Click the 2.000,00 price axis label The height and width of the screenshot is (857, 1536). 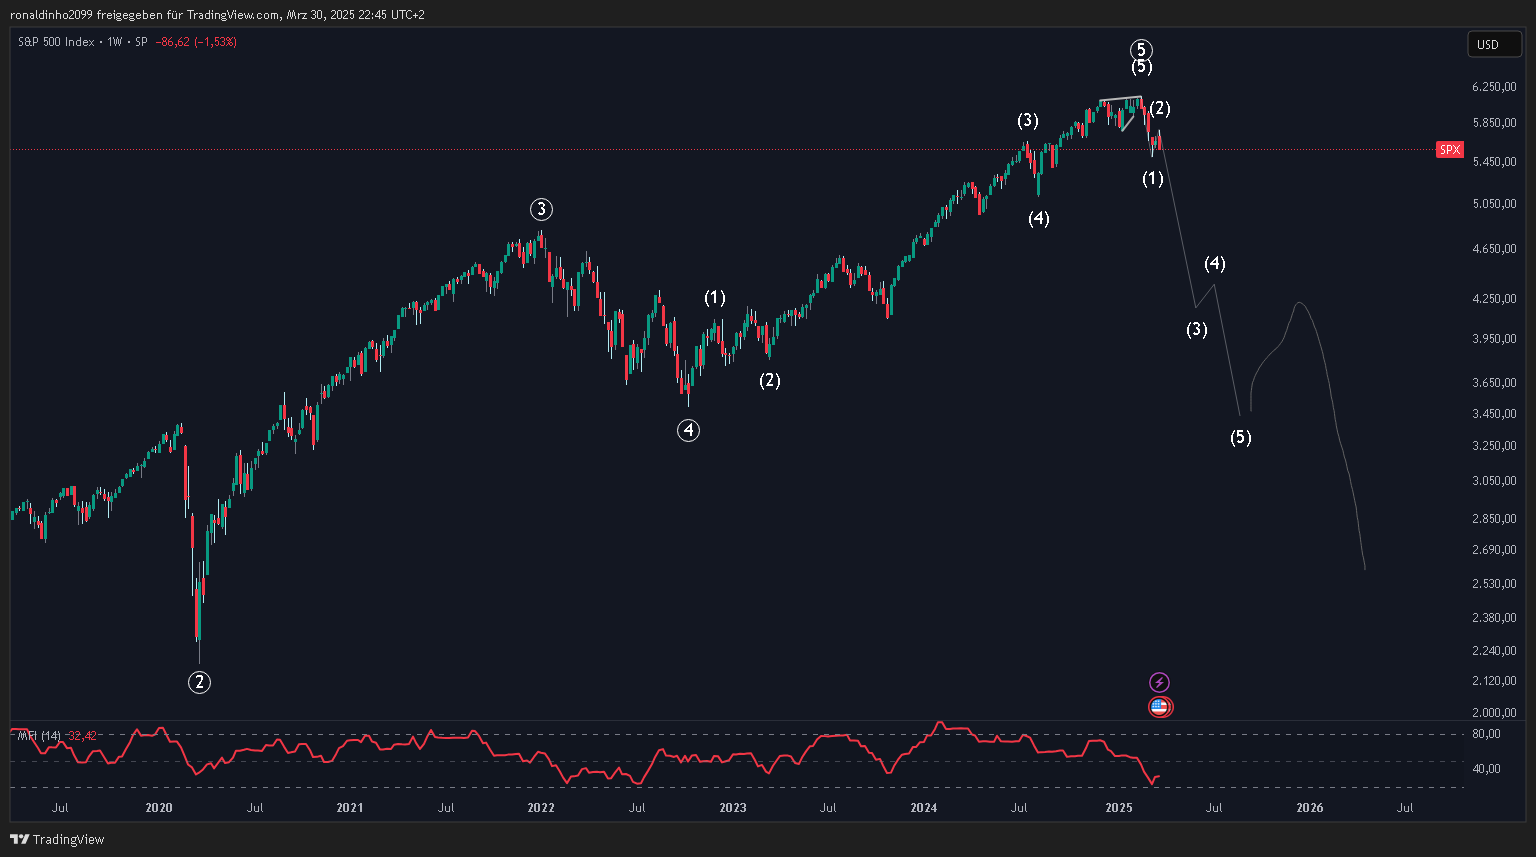pos(1494,713)
